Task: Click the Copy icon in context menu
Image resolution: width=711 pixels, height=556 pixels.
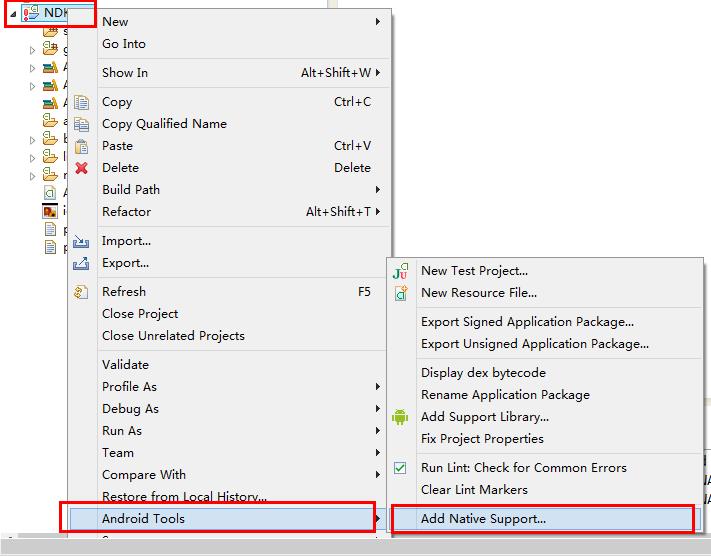Action: (81, 102)
